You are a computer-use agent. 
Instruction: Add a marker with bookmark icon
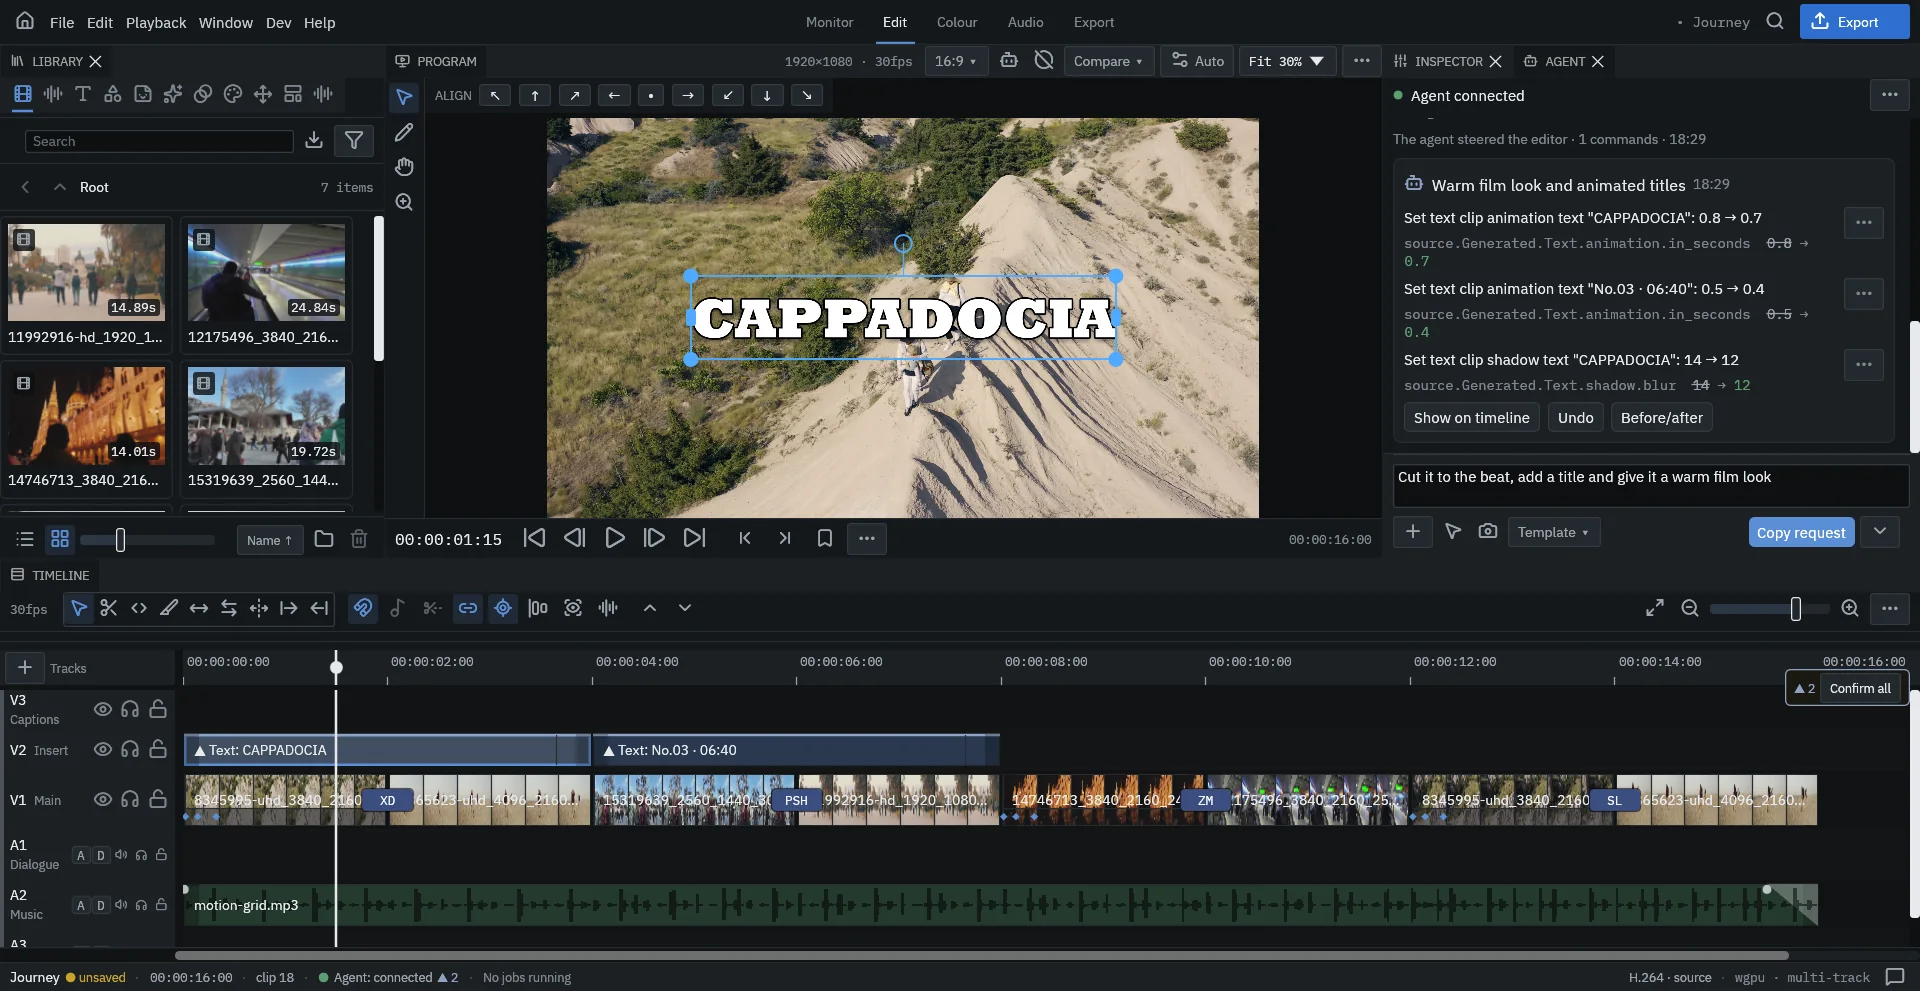pyautogui.click(x=825, y=538)
